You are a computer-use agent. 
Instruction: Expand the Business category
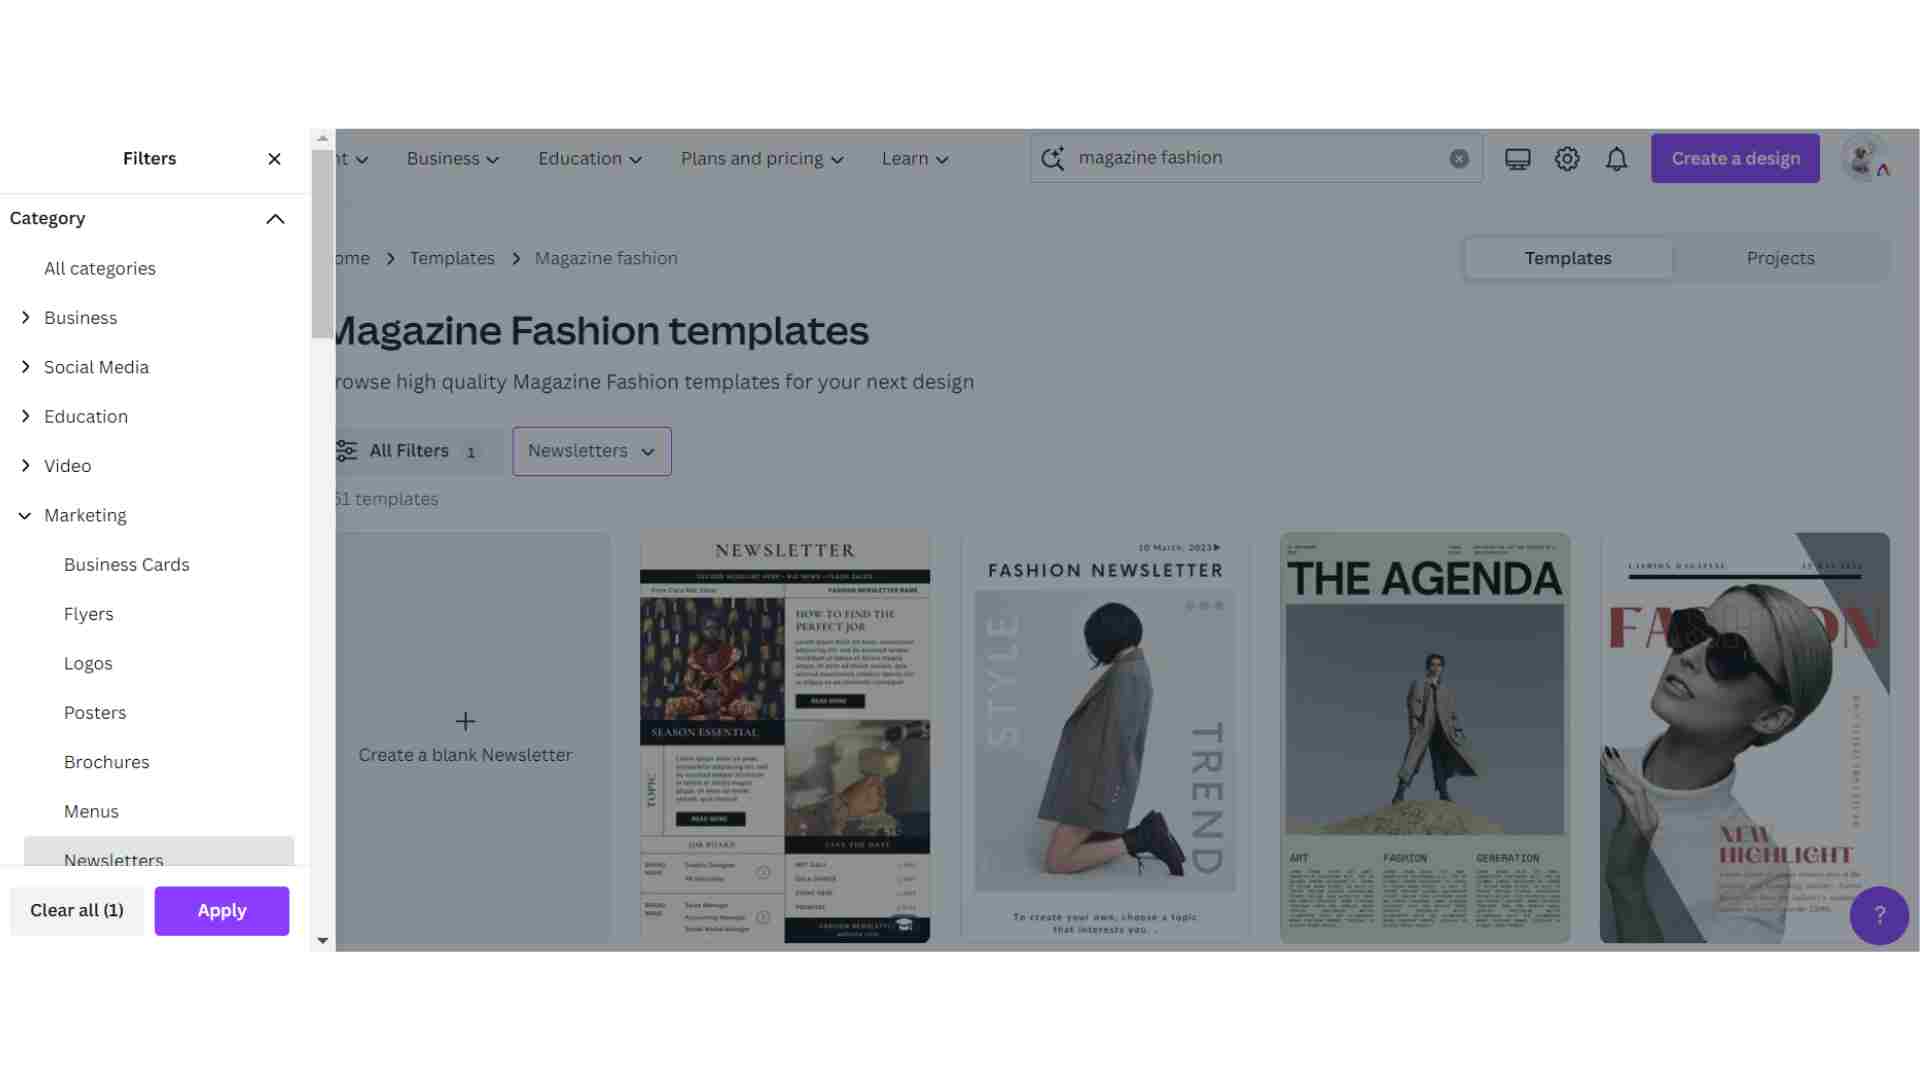point(26,317)
